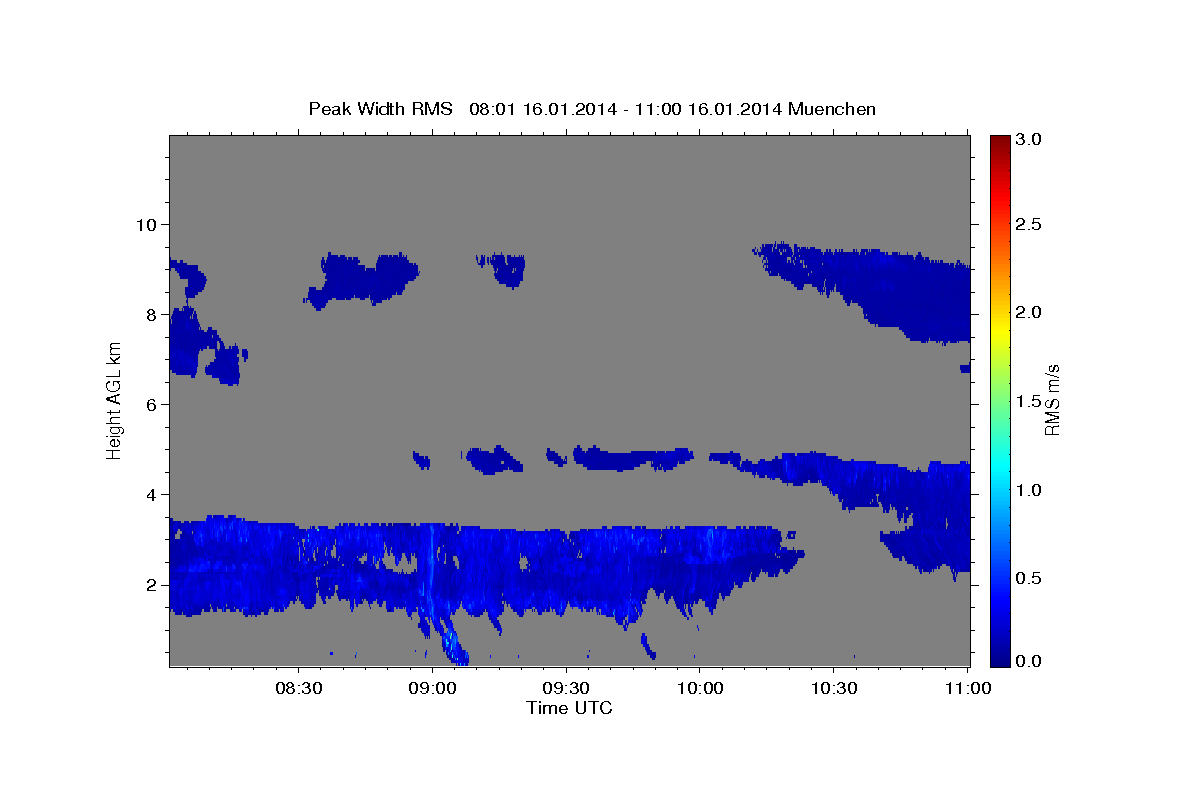
Task: Click the '11:00' time axis label
Action: 968,689
